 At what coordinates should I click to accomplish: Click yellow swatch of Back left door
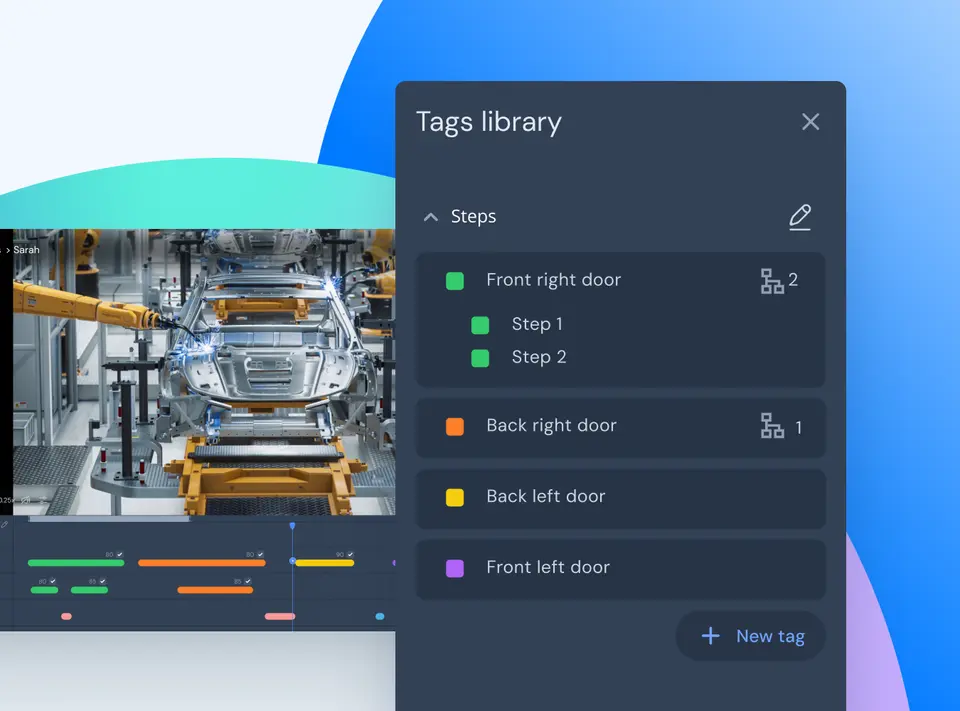tap(455, 497)
